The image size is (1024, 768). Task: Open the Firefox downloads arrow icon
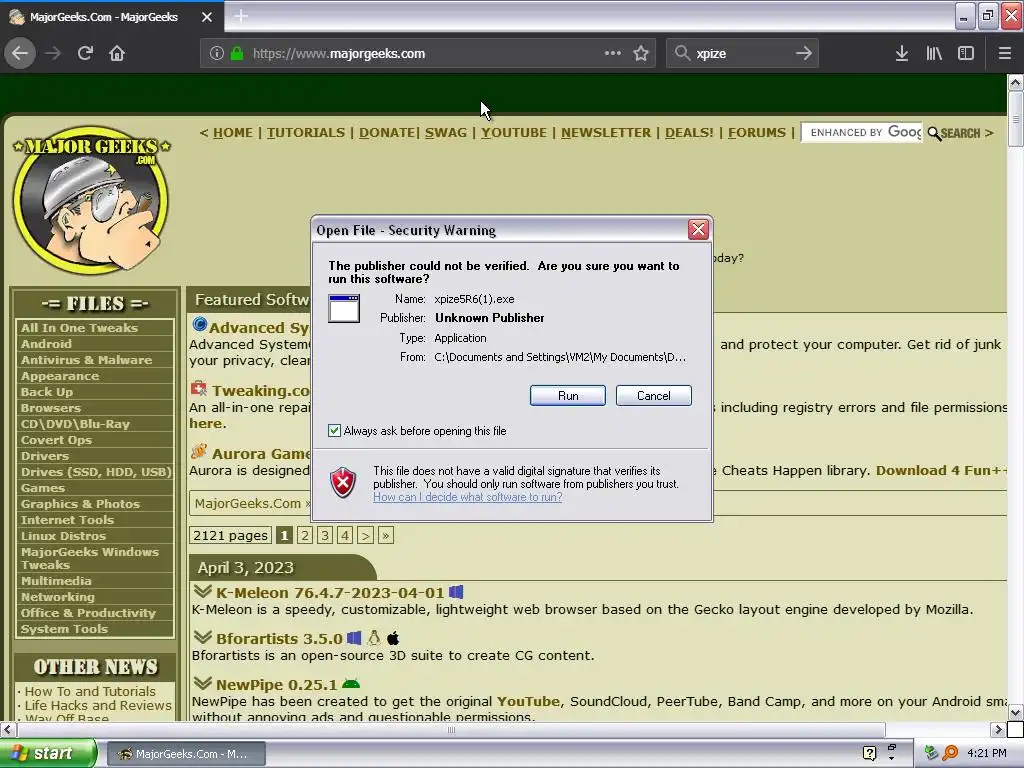(902, 54)
